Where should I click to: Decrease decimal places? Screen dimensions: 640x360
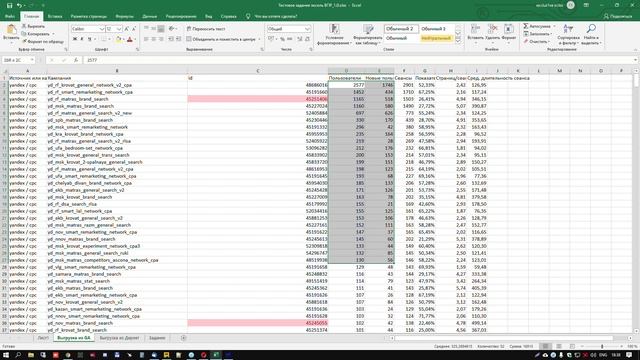coord(307,39)
